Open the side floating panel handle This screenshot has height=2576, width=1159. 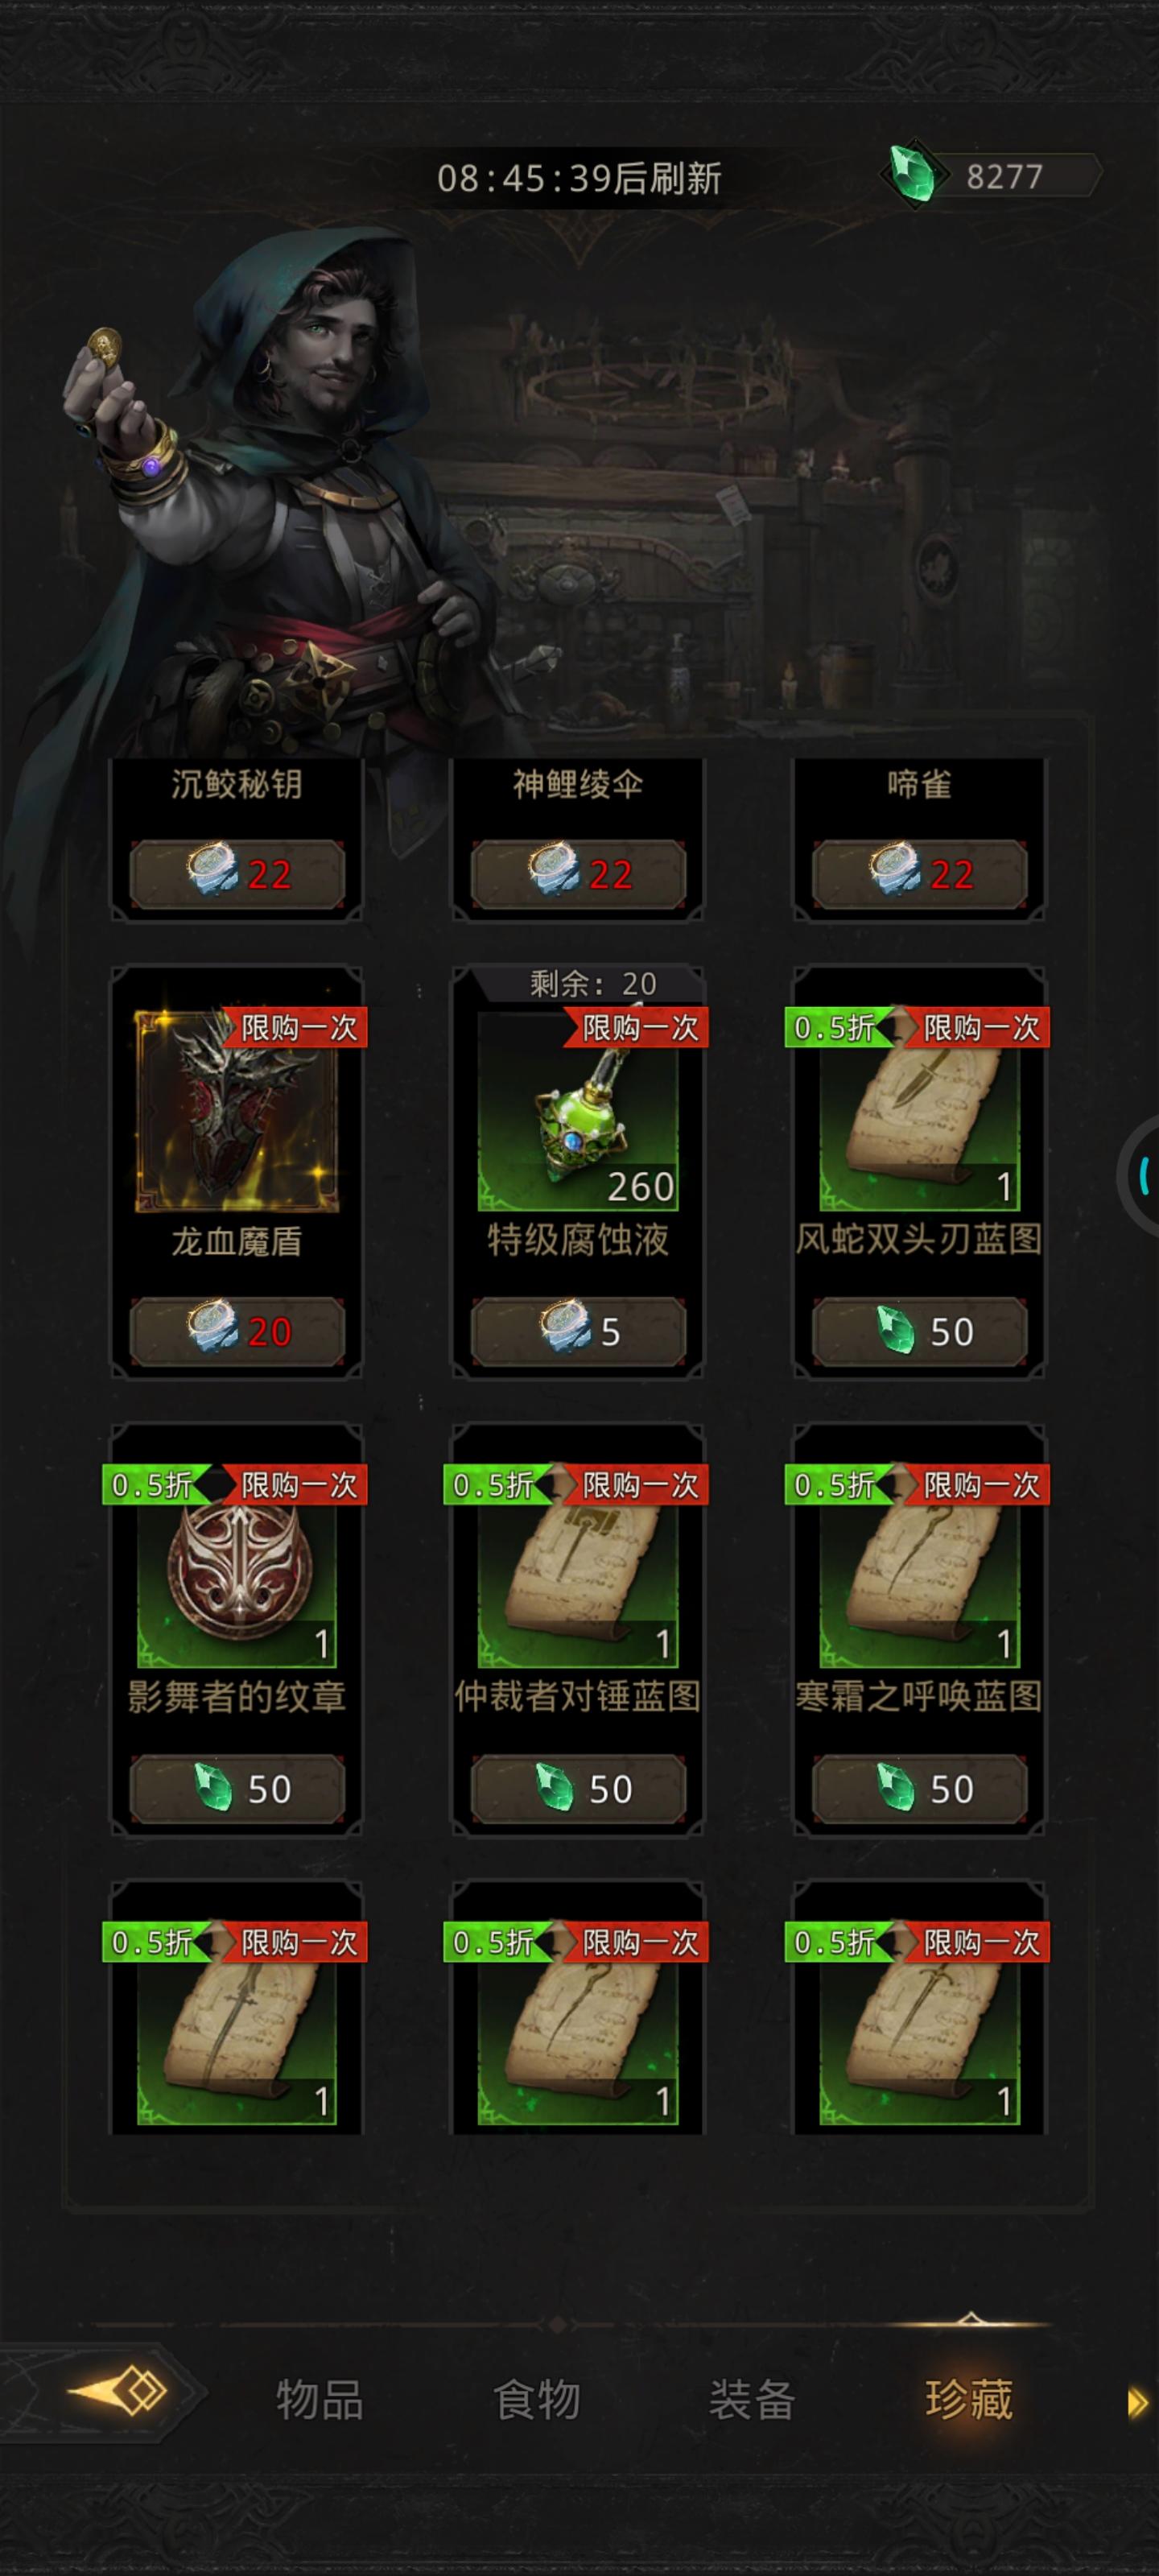tap(1139, 1177)
